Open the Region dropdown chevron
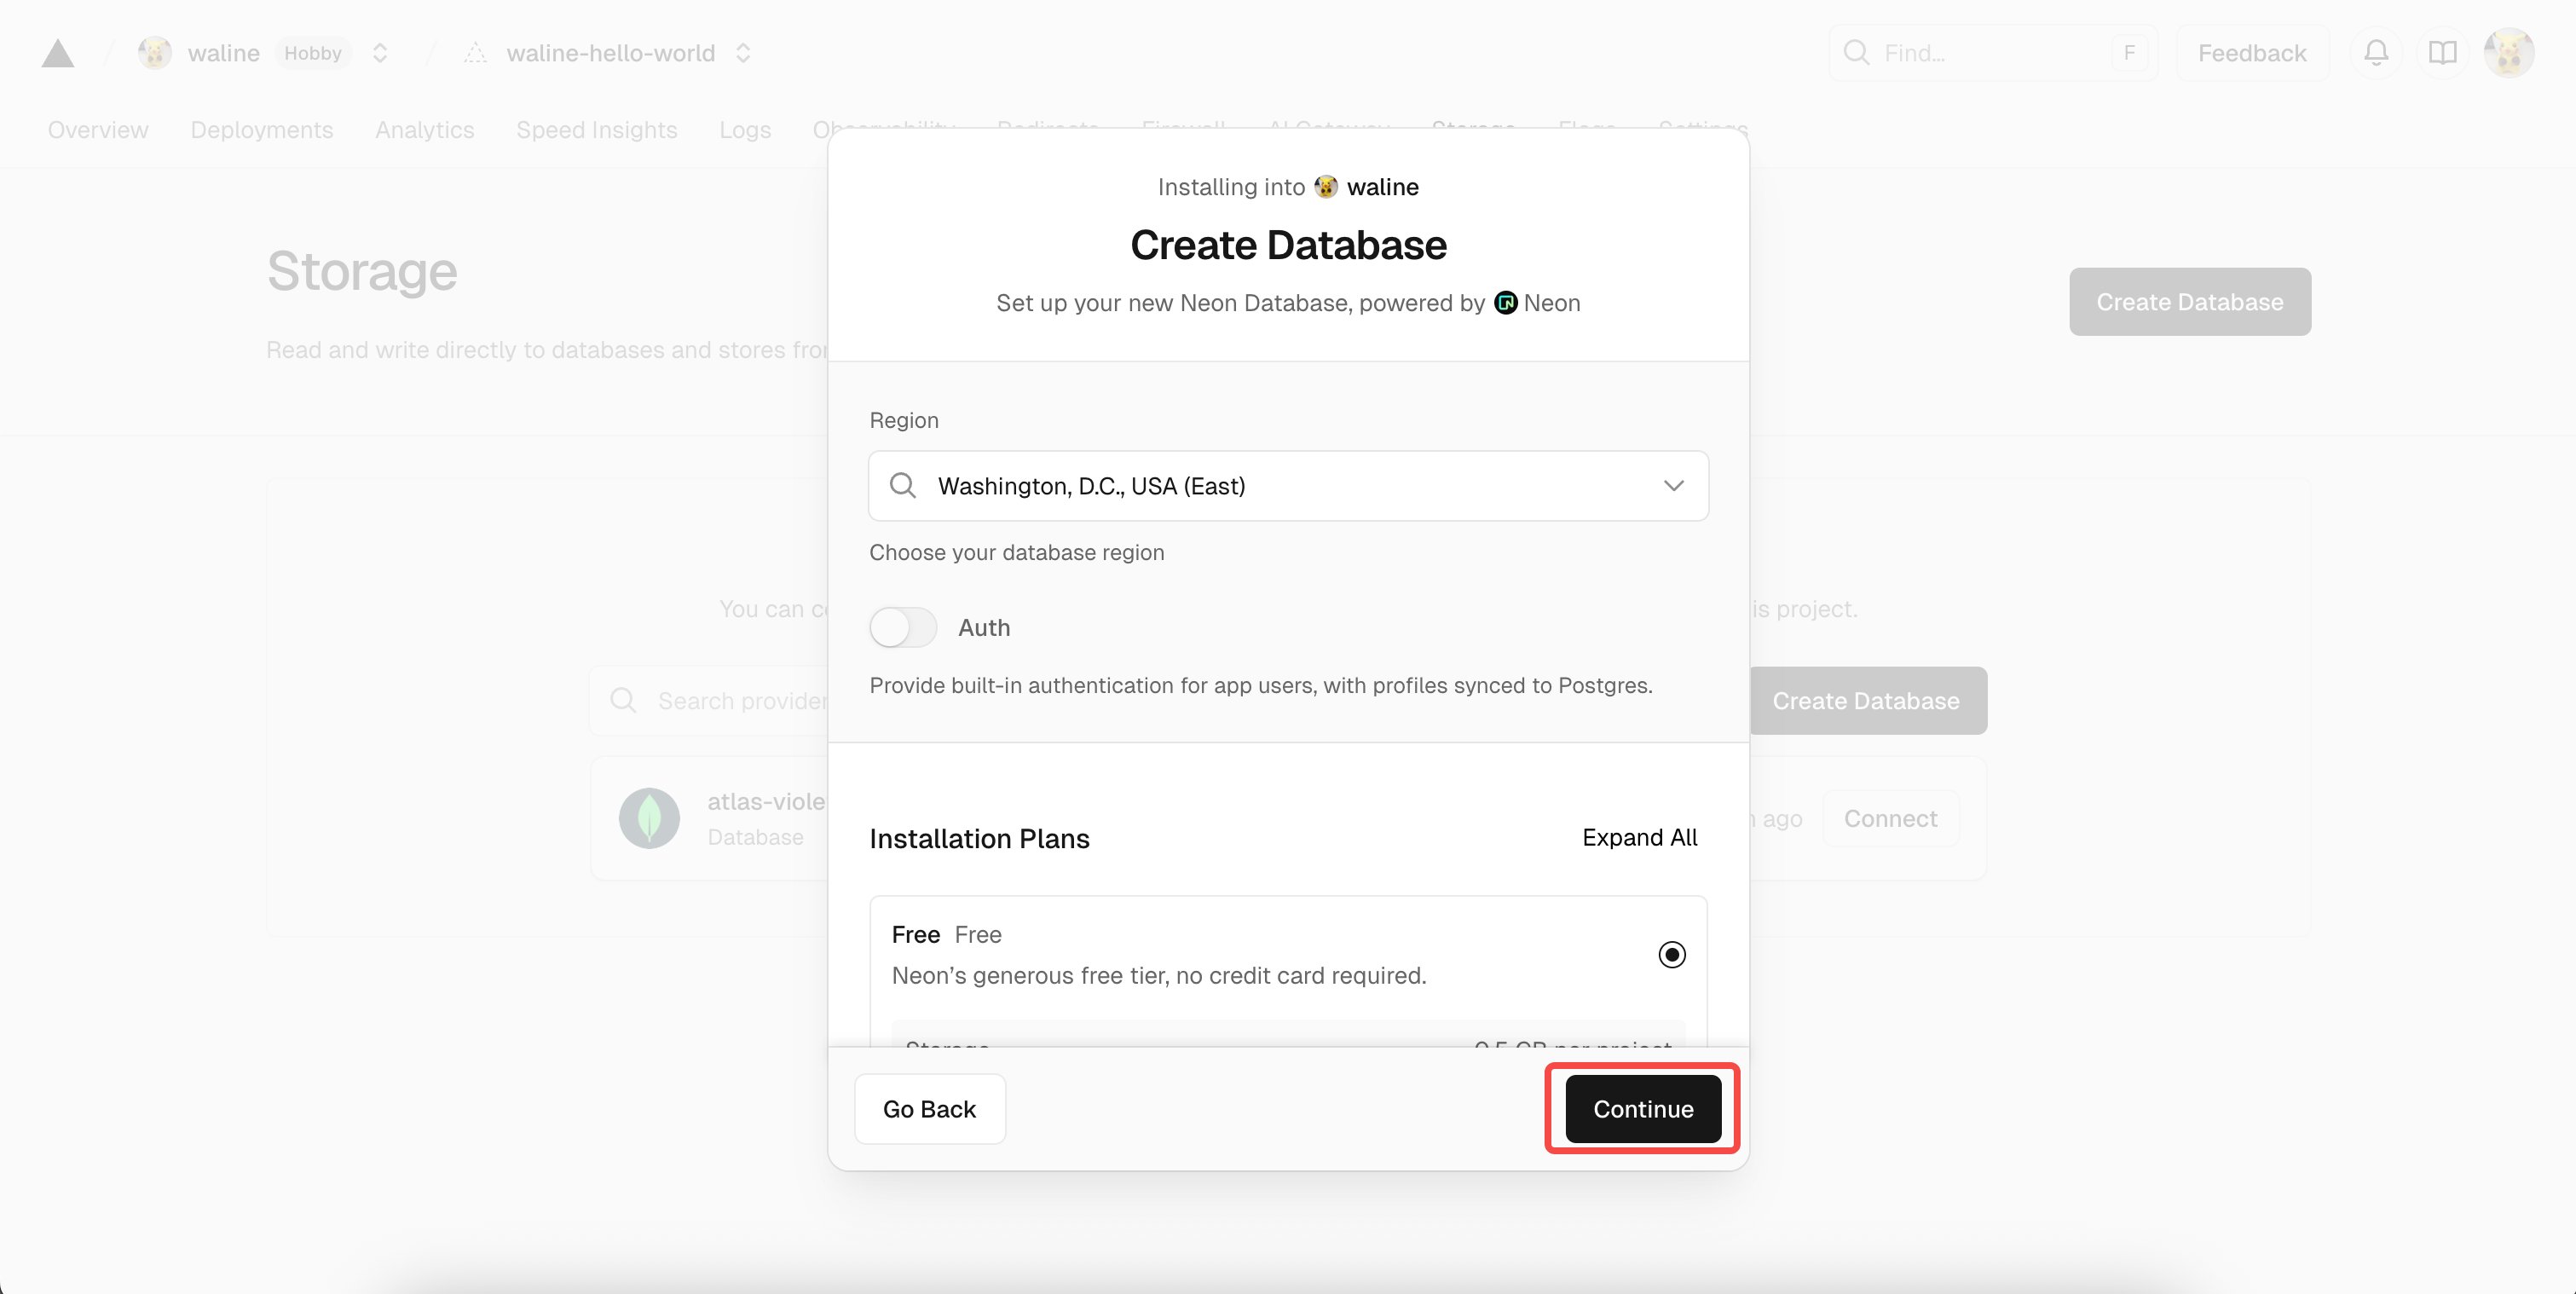Screen dimensions: 2576x1294 tap(1673, 486)
